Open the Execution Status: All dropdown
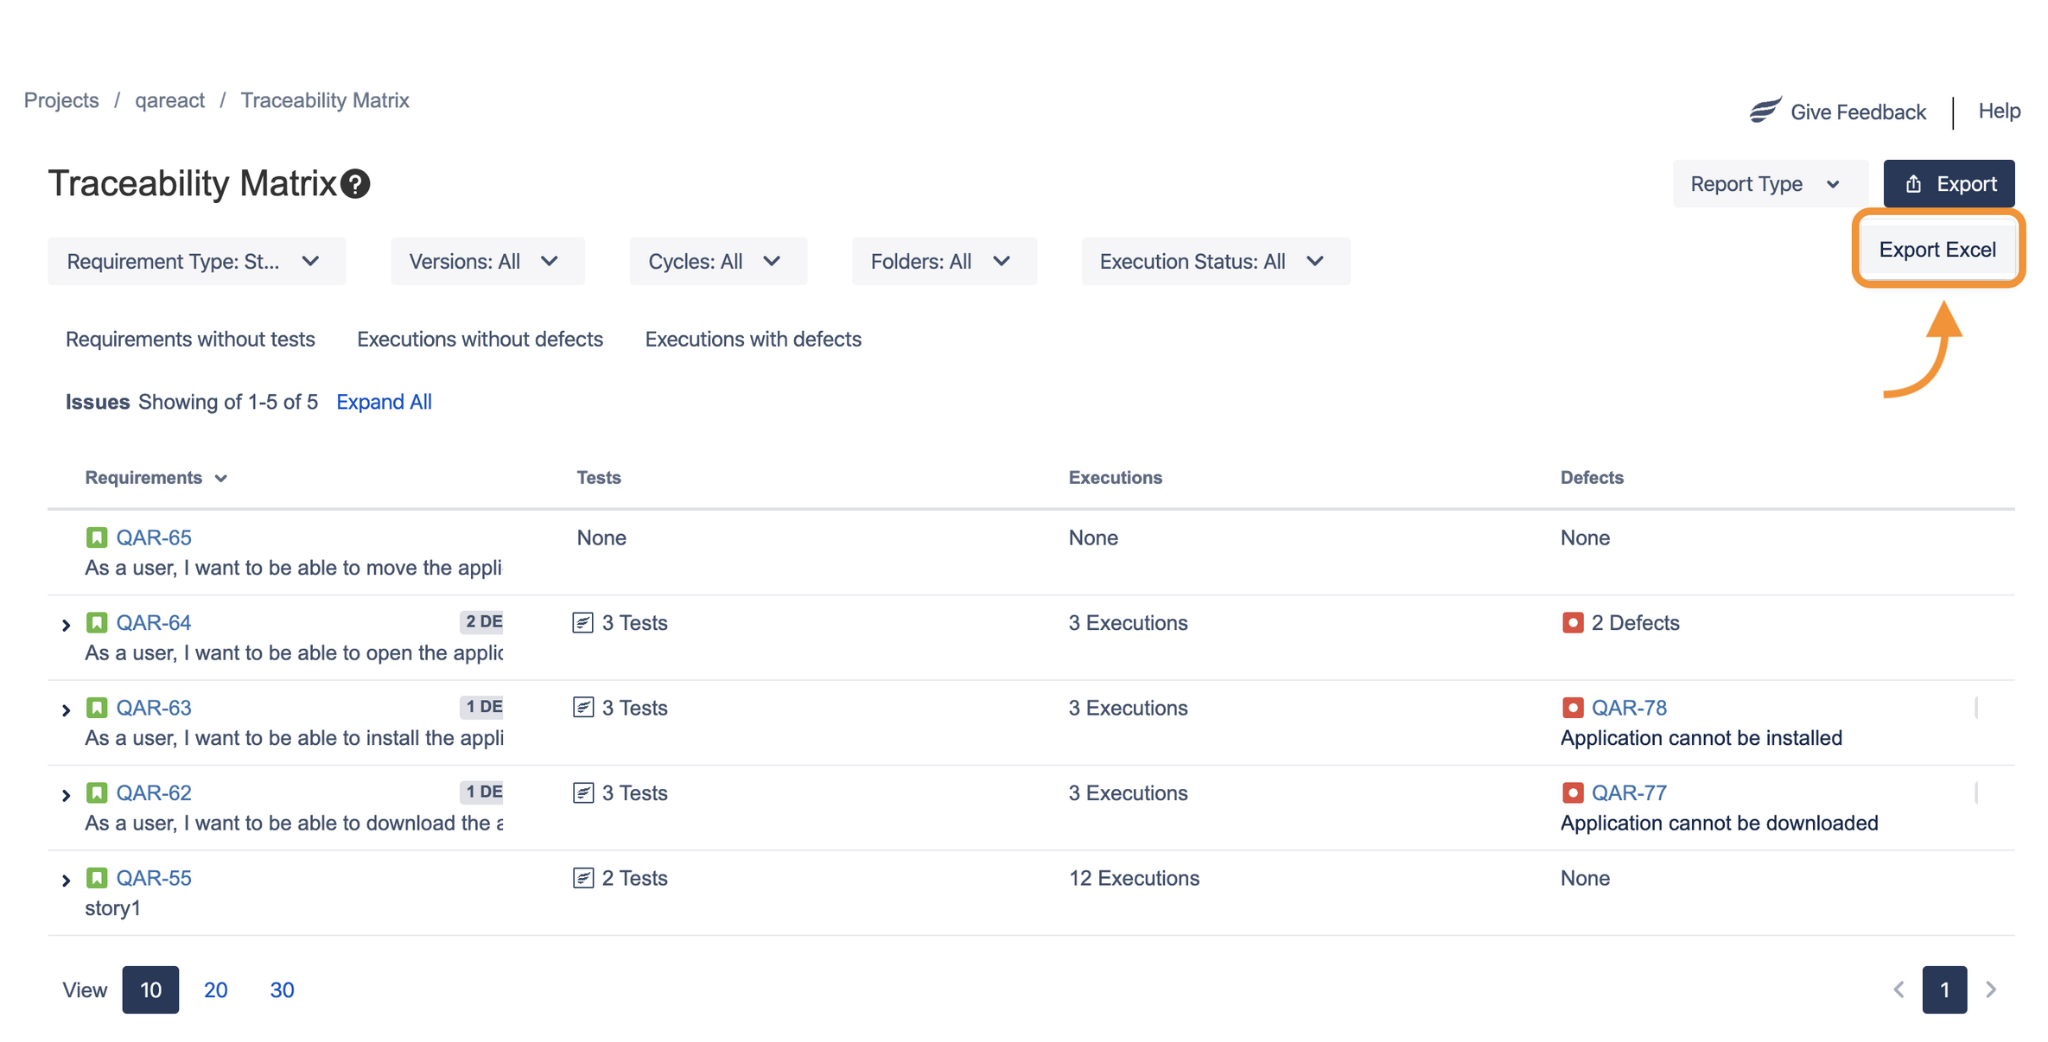The width and height of the screenshot is (2048, 1042). pos(1215,261)
